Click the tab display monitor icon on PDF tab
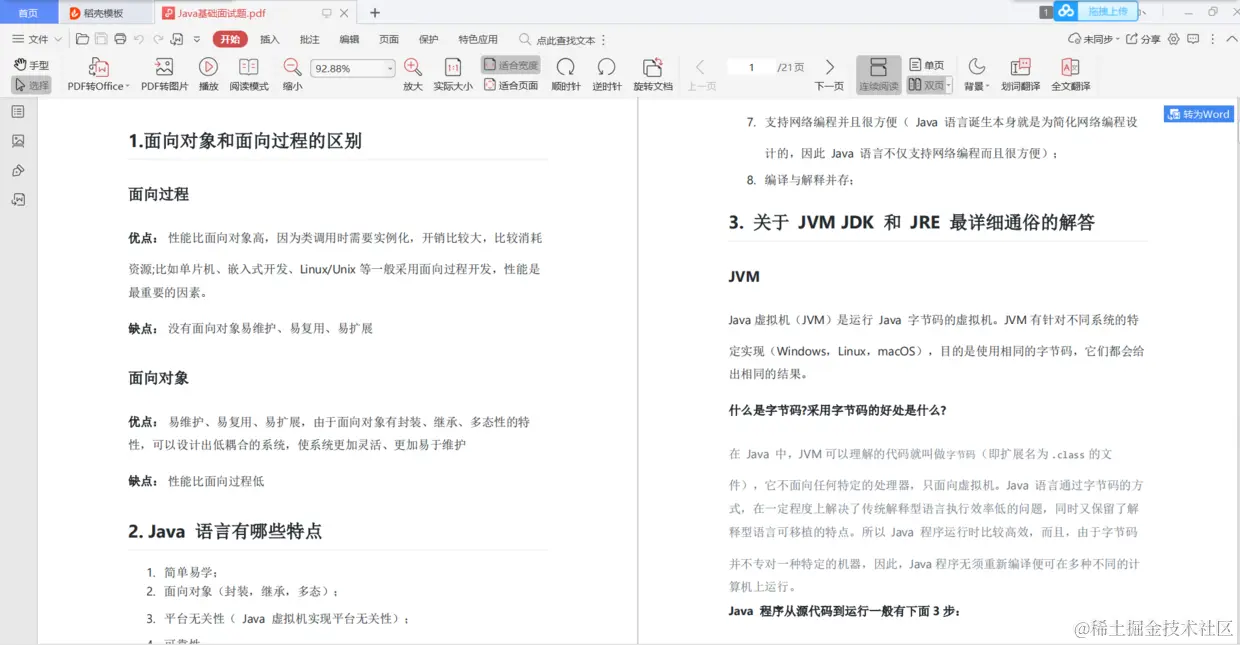Image resolution: width=1240 pixels, height=645 pixels. (x=327, y=13)
